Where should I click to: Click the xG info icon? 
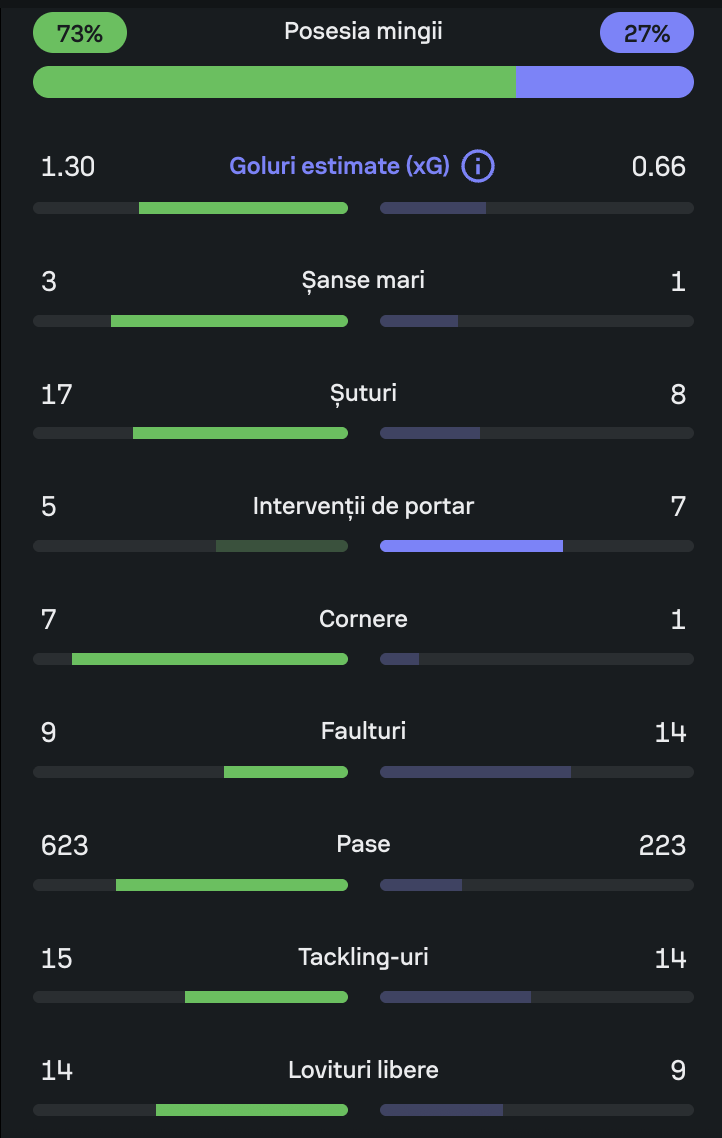478,166
